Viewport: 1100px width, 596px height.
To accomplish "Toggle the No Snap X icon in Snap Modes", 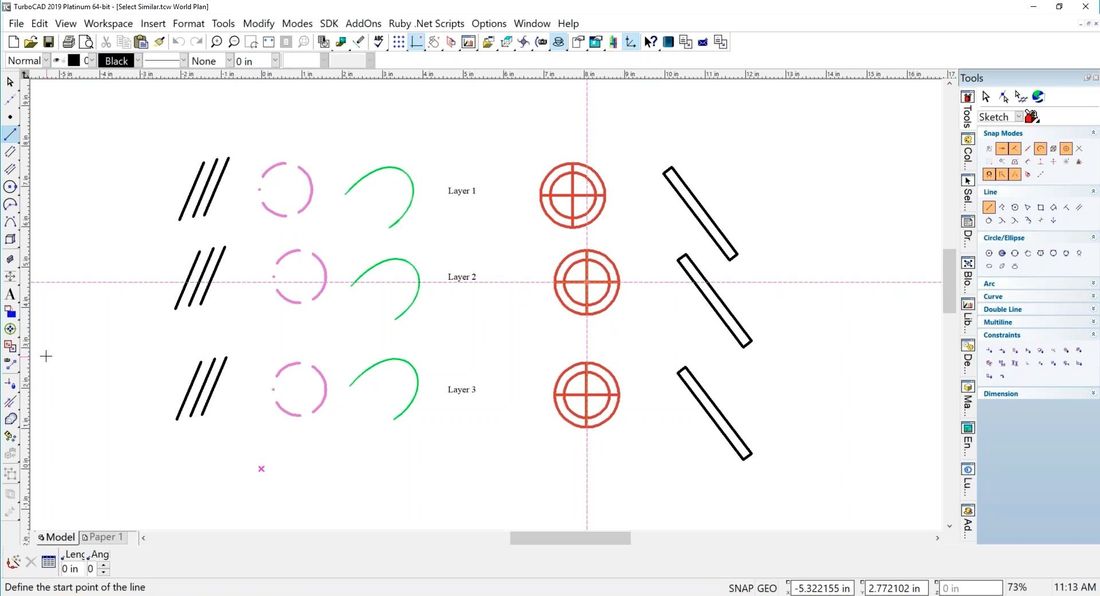I will [x=1079, y=149].
